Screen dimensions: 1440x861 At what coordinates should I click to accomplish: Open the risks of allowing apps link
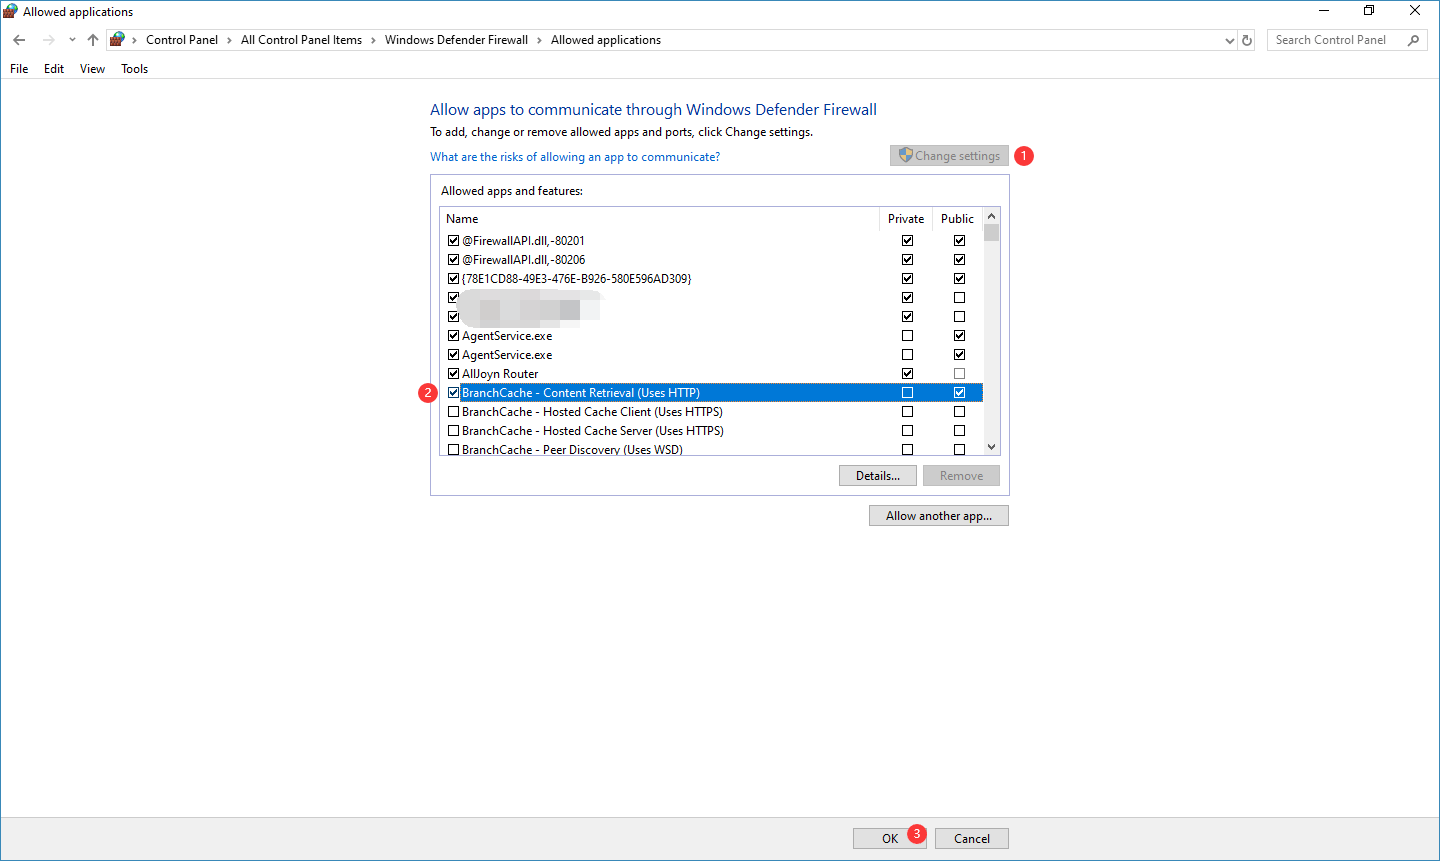pos(575,156)
